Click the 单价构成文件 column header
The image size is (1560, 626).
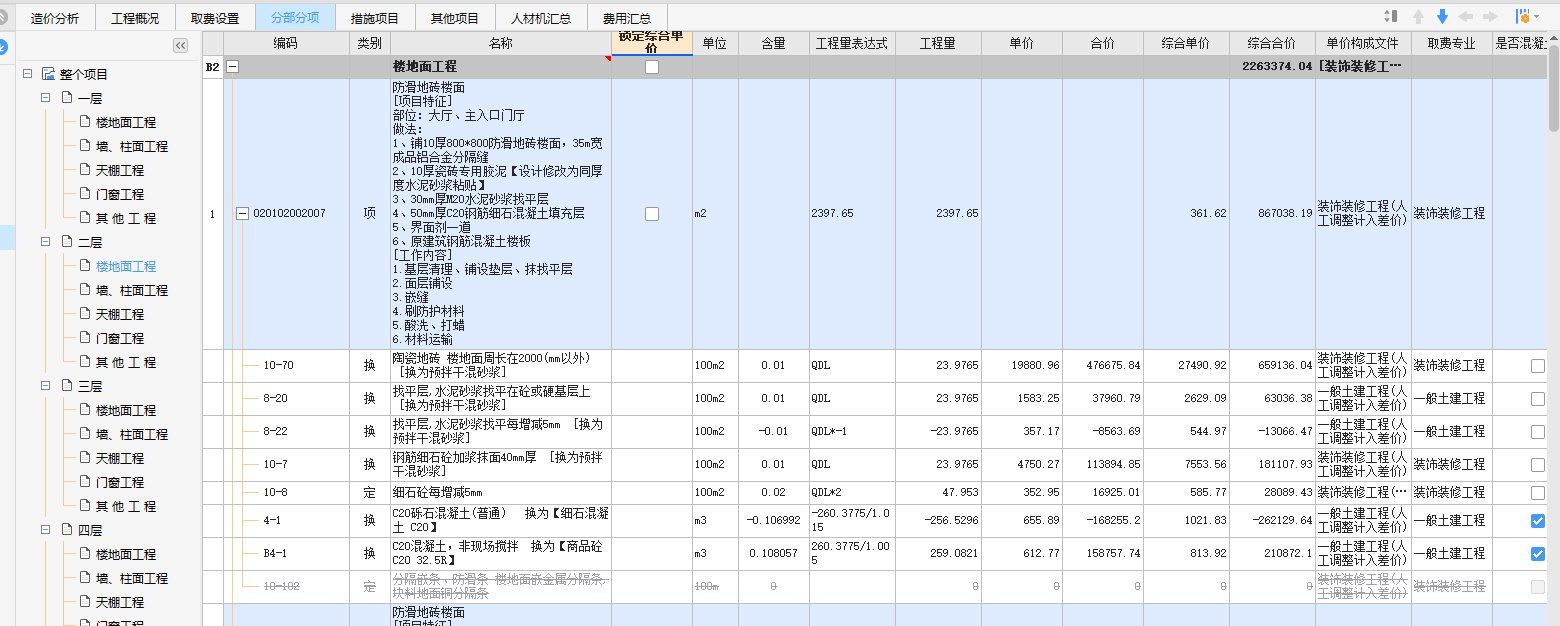[x=1363, y=43]
